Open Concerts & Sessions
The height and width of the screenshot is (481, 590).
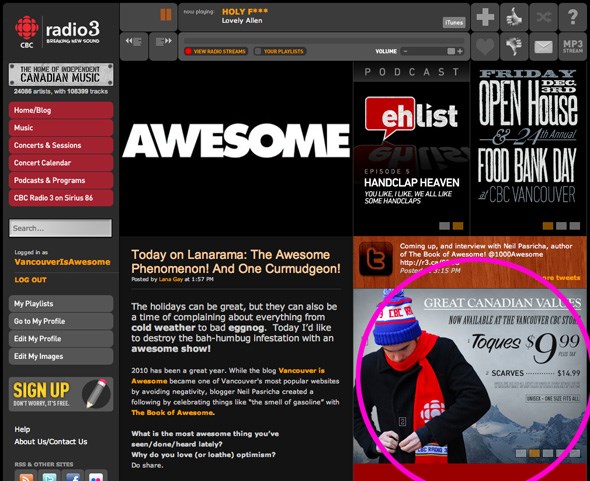point(61,145)
